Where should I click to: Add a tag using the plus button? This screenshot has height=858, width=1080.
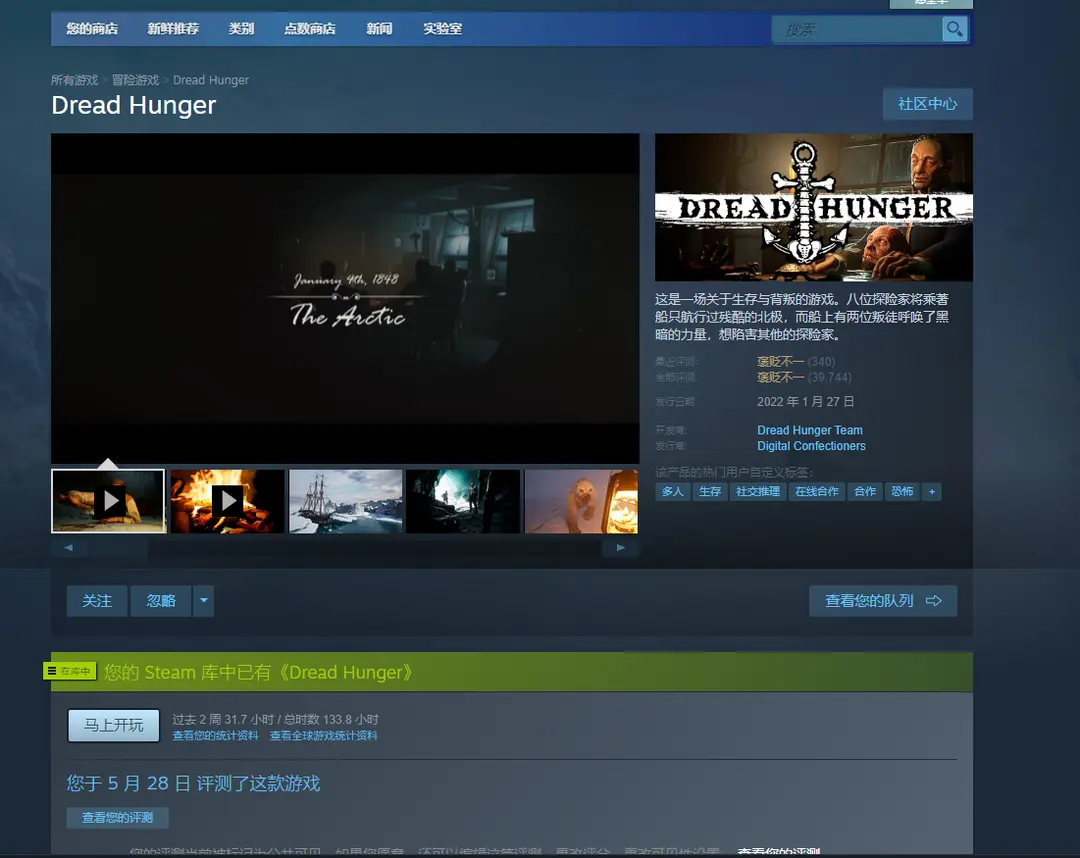(932, 492)
